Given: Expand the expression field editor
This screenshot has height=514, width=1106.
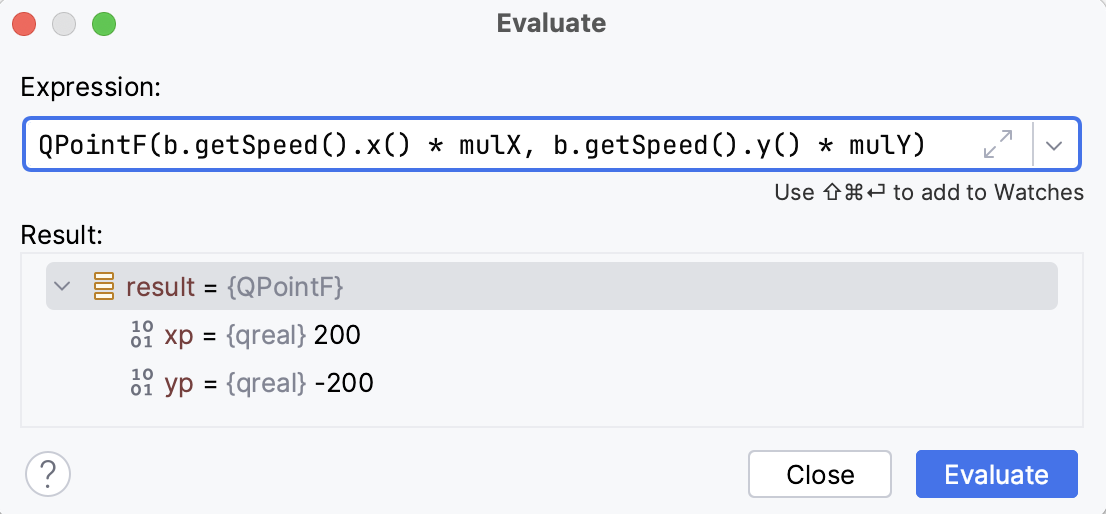Looking at the screenshot, I should 998,146.
